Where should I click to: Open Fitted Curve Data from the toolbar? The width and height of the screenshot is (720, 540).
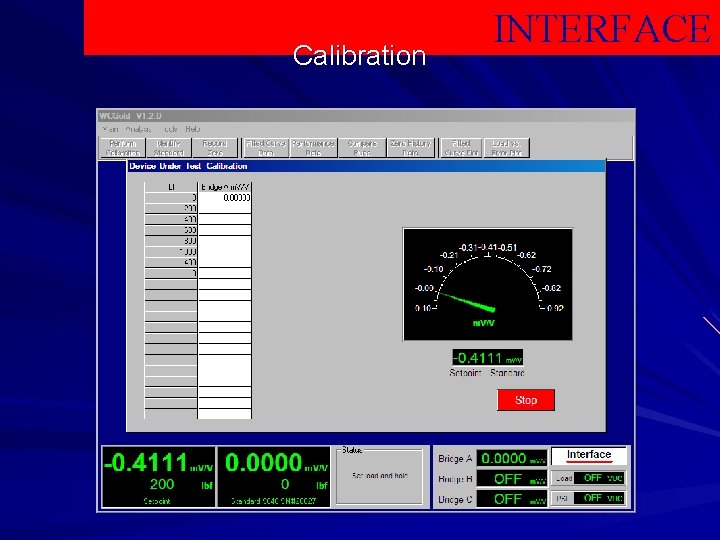[266, 148]
